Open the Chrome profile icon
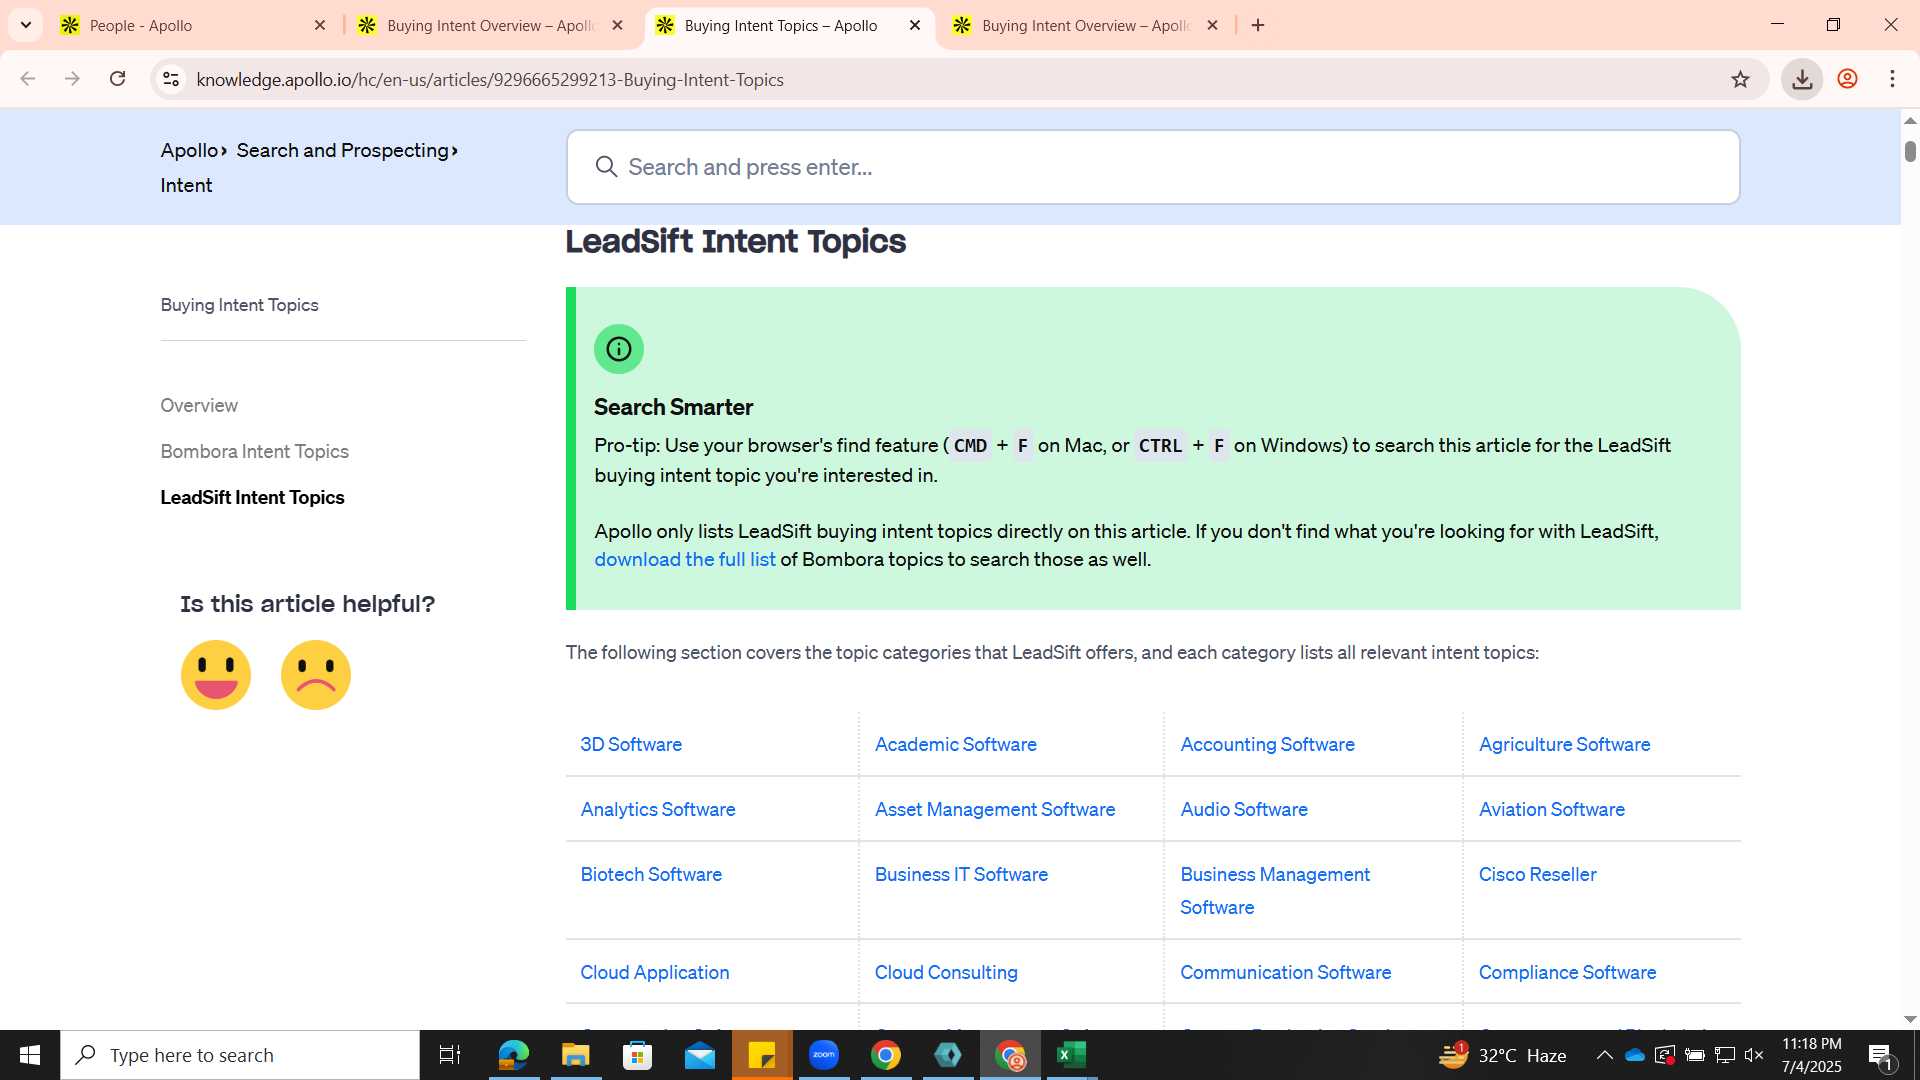 coord(1847,79)
